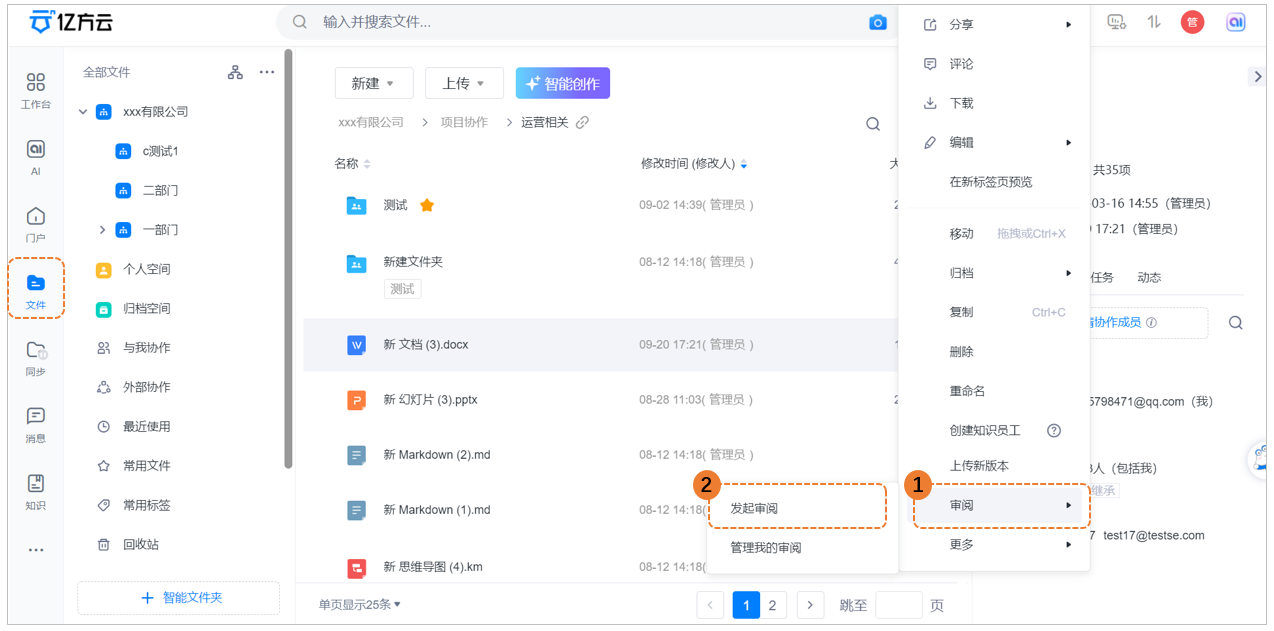This screenshot has height=631, width=1274.
Task: Click the 同步 sync sidebar icon
Action: tap(36, 356)
